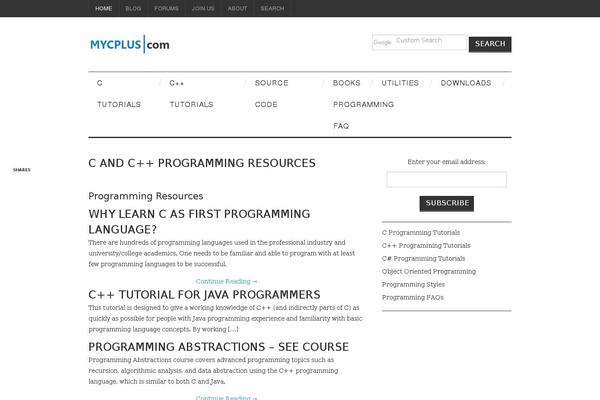Focus the Google Custom Search field
This screenshot has width=600, height=400.
419,42
